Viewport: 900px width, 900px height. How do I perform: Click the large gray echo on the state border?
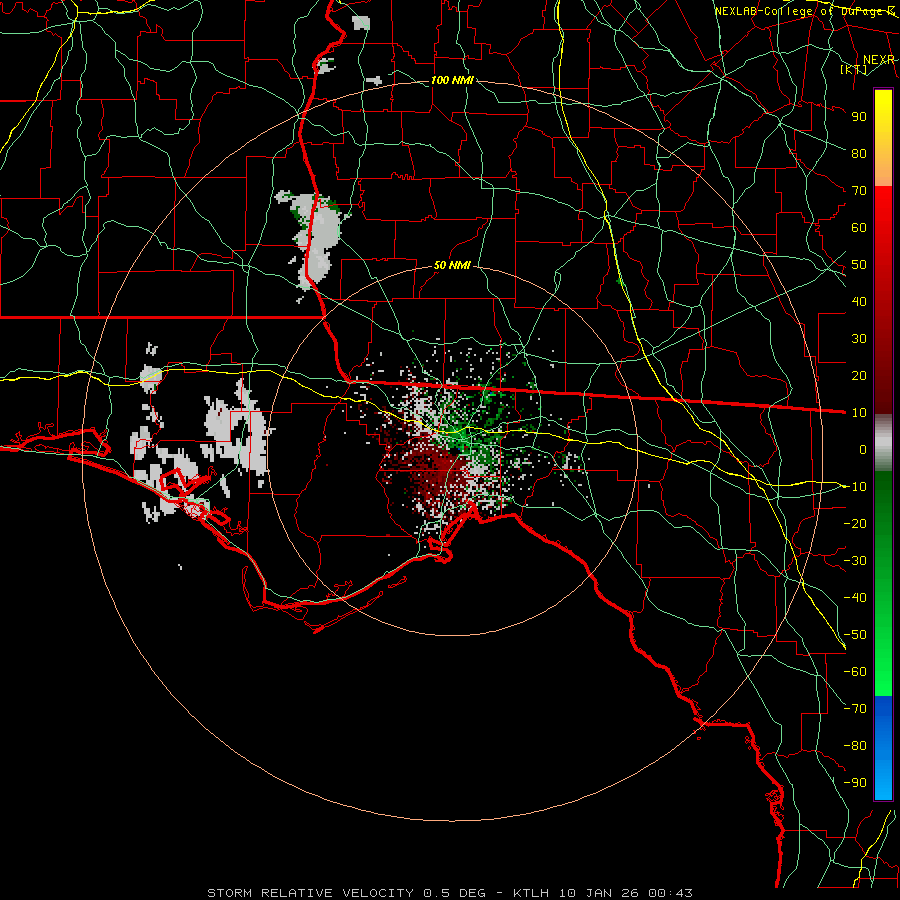316,241
